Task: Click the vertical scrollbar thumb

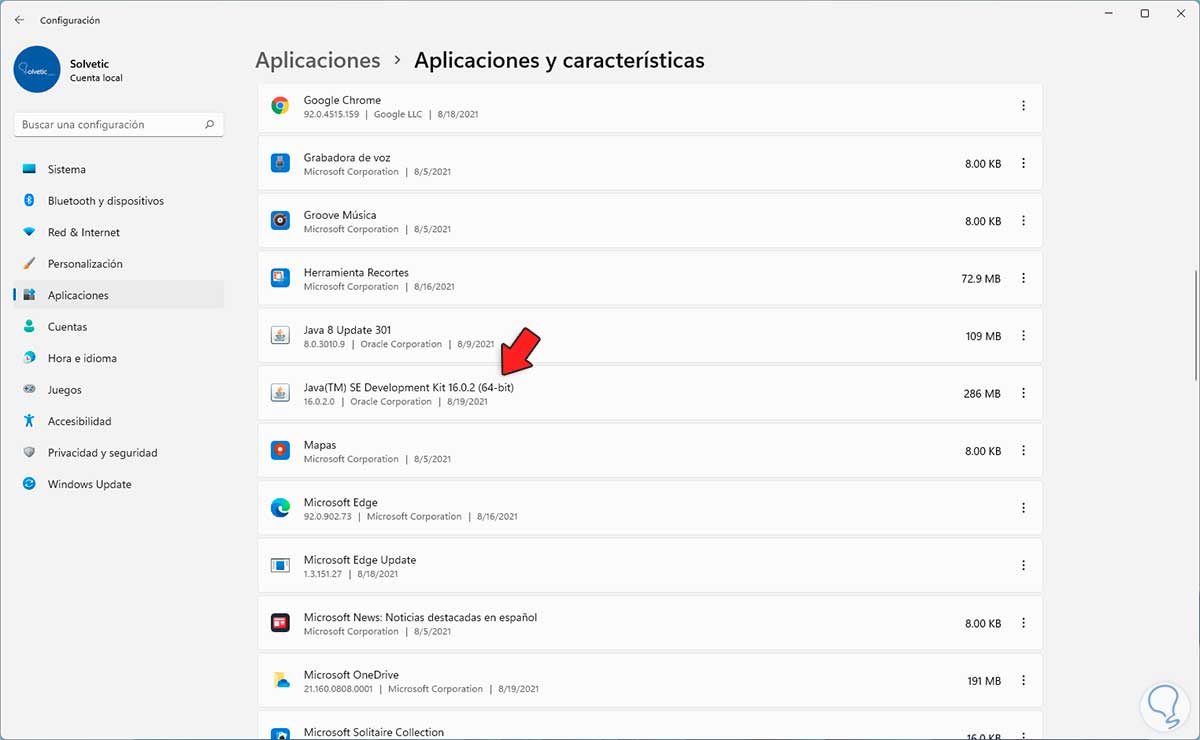Action: point(1196,325)
